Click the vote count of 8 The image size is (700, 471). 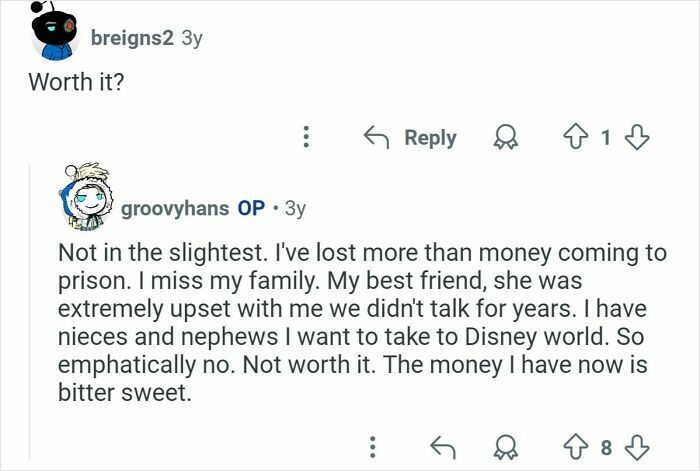(606, 444)
